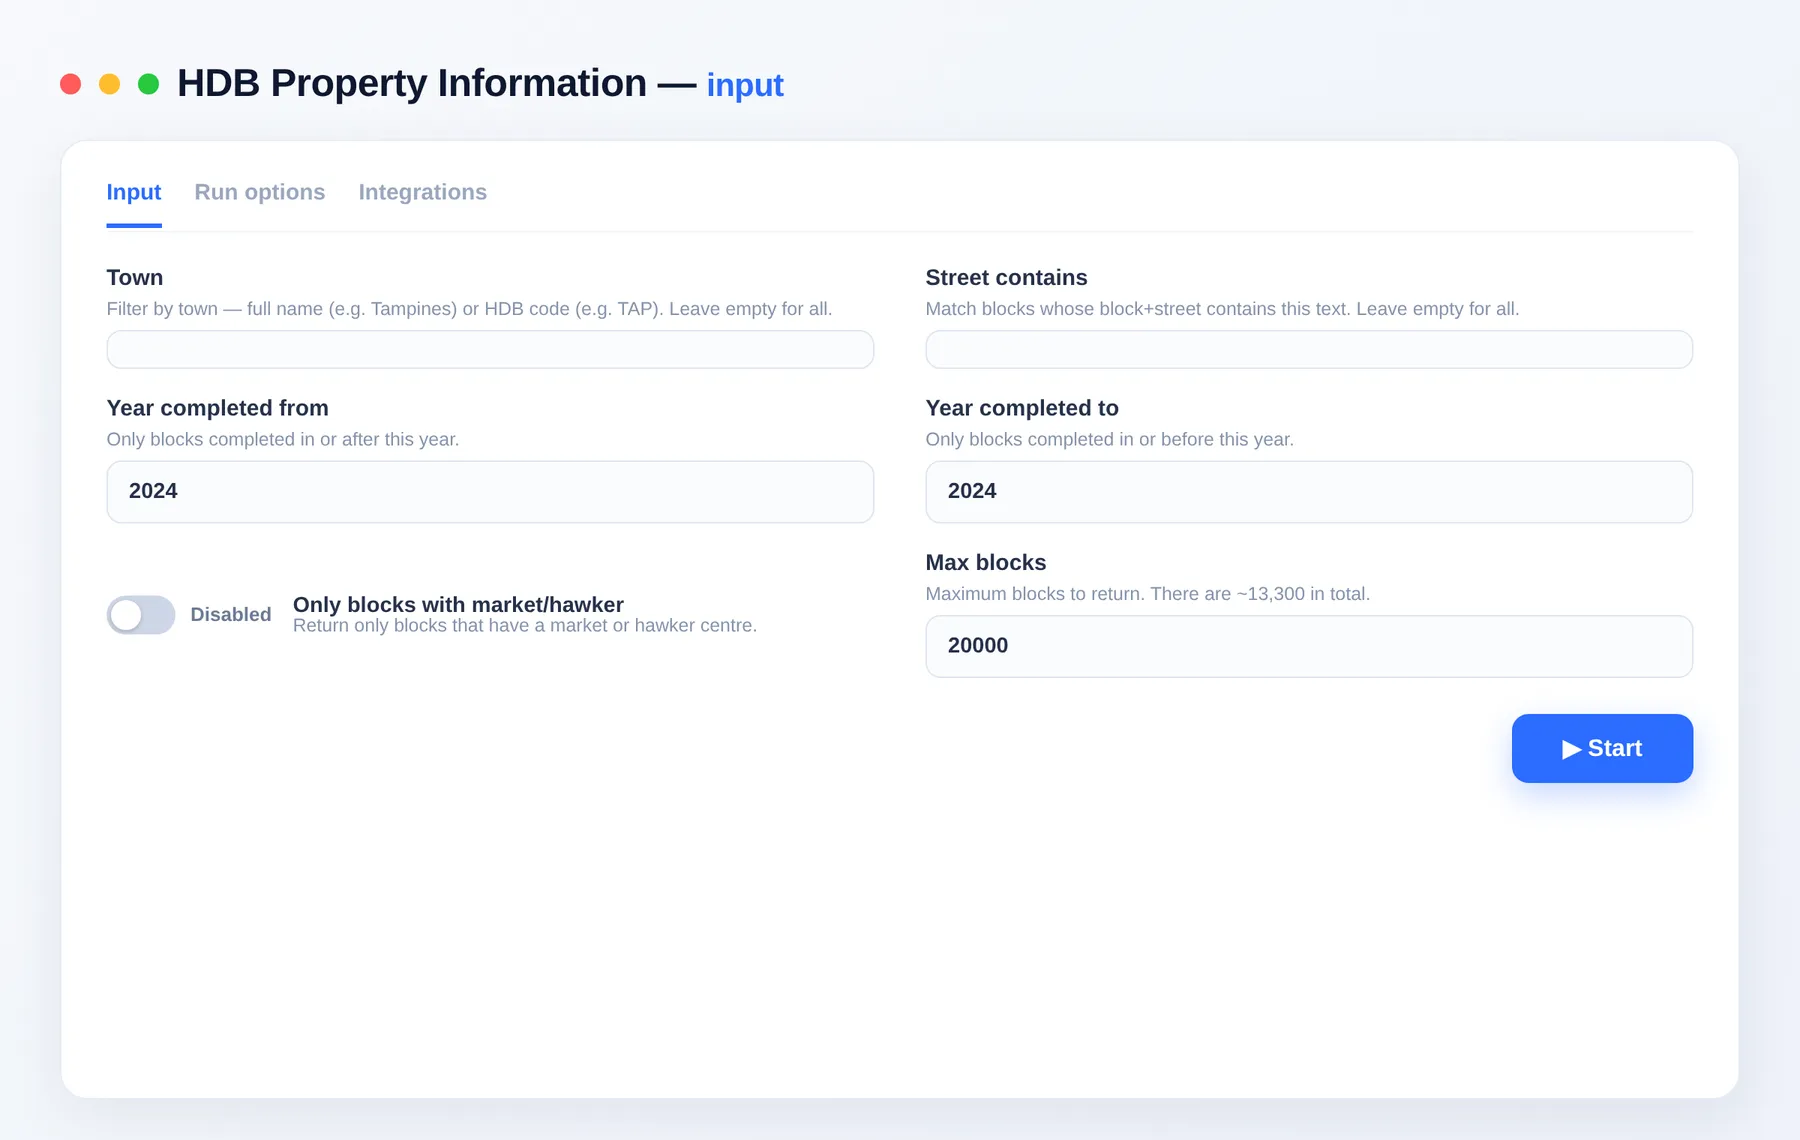Click the 'Disabled' toggle status text

point(231,615)
